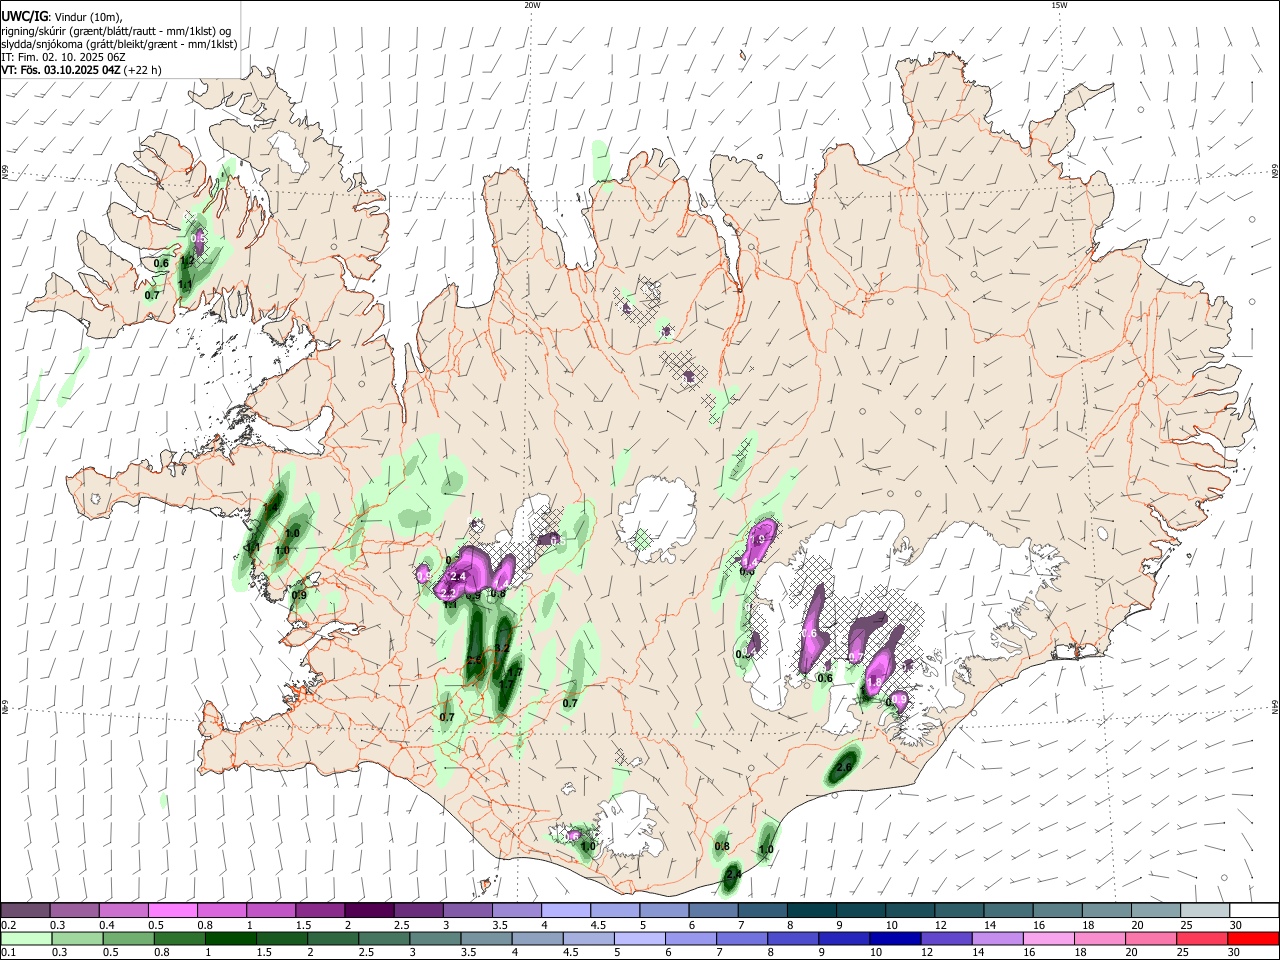Click the 'IT: Fim. 02. 10. 2025 06Z' line

pos(63,57)
